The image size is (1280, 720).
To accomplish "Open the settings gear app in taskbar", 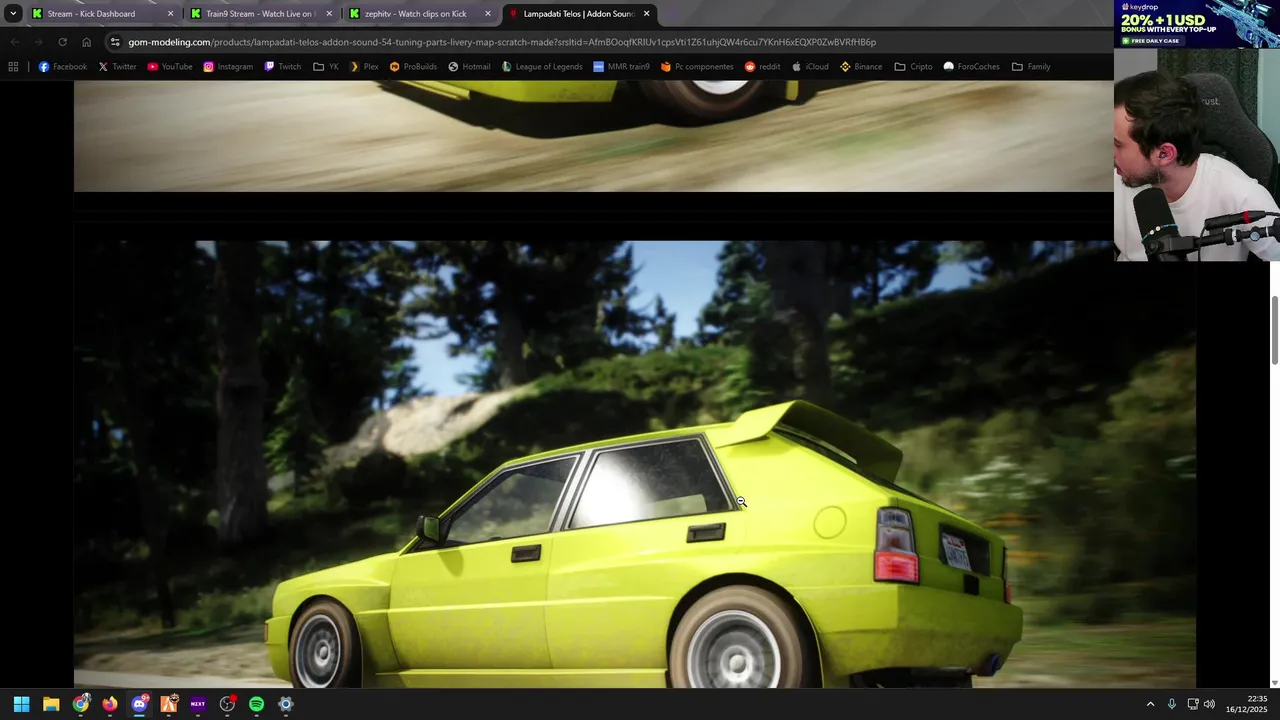I will point(285,704).
